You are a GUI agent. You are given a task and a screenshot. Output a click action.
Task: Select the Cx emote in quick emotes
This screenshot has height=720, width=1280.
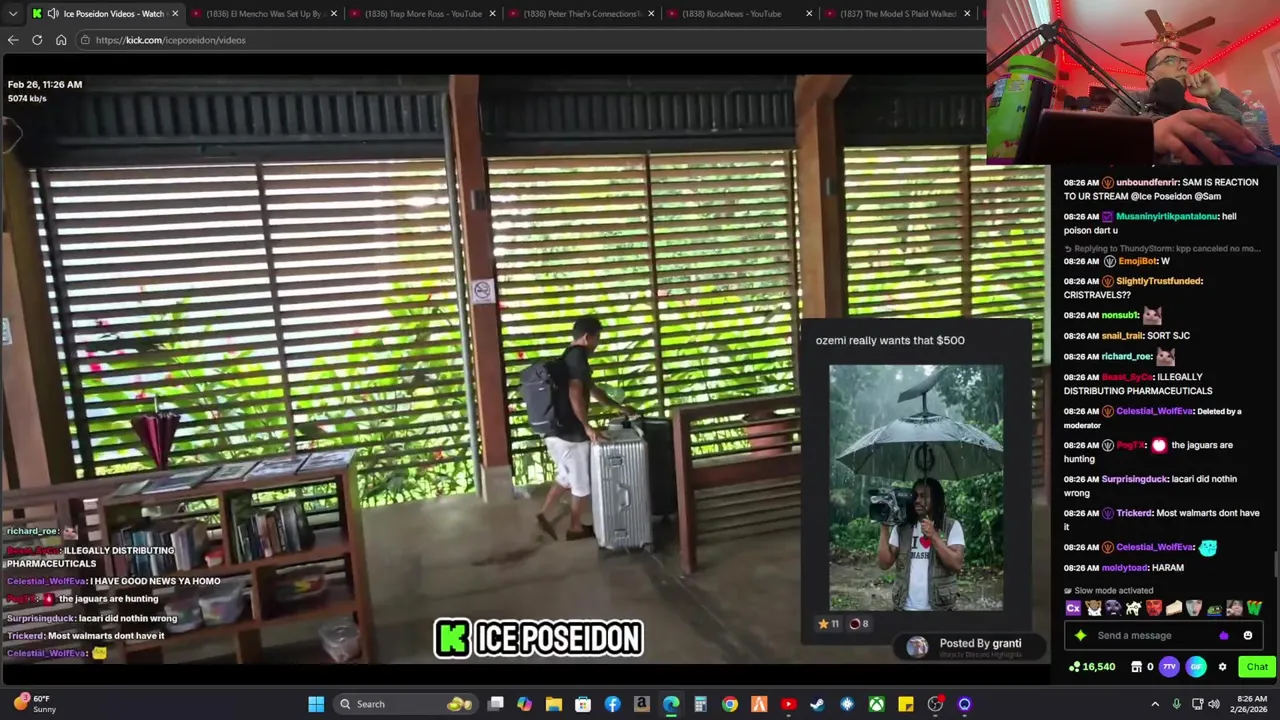point(1073,608)
